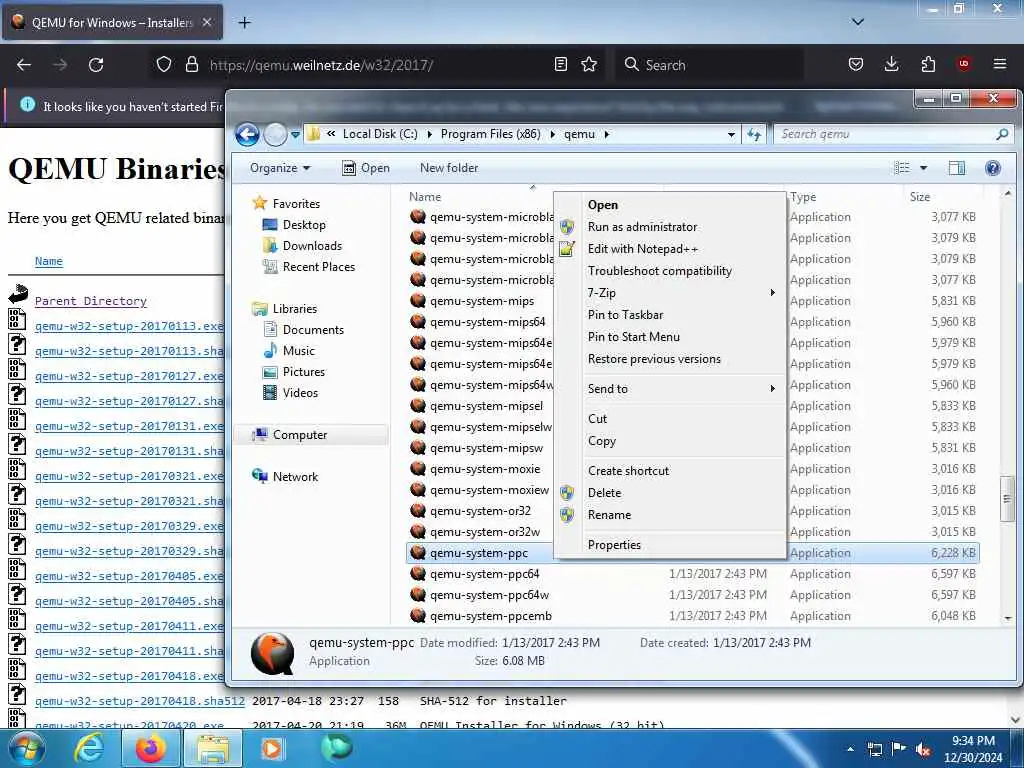The height and width of the screenshot is (768, 1024).
Task: Select Favorites star in navigation pane
Action: pos(260,203)
